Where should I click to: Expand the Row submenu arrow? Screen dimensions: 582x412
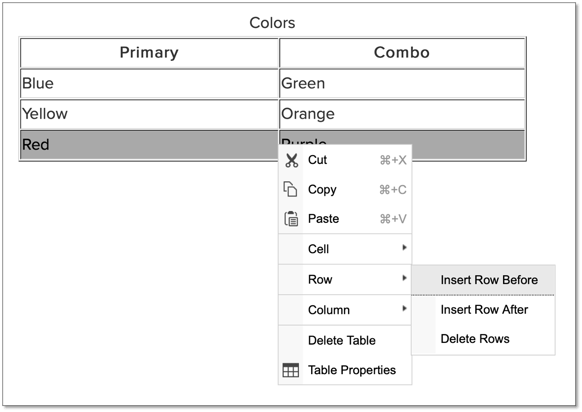[404, 278]
